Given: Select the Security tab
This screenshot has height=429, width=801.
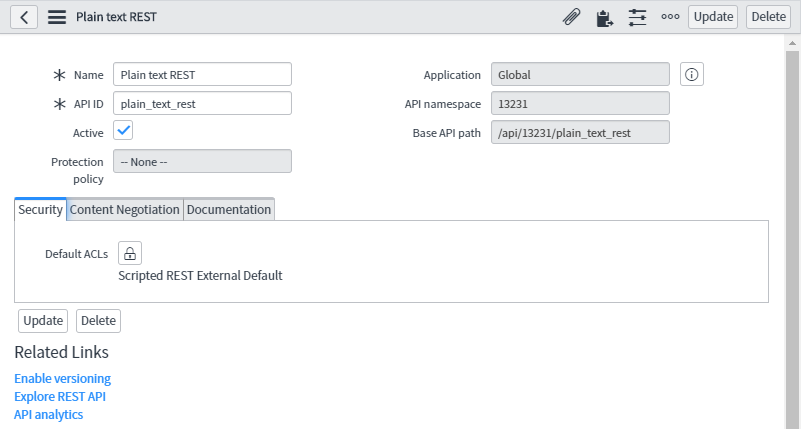Looking at the screenshot, I should click(x=40, y=209).
